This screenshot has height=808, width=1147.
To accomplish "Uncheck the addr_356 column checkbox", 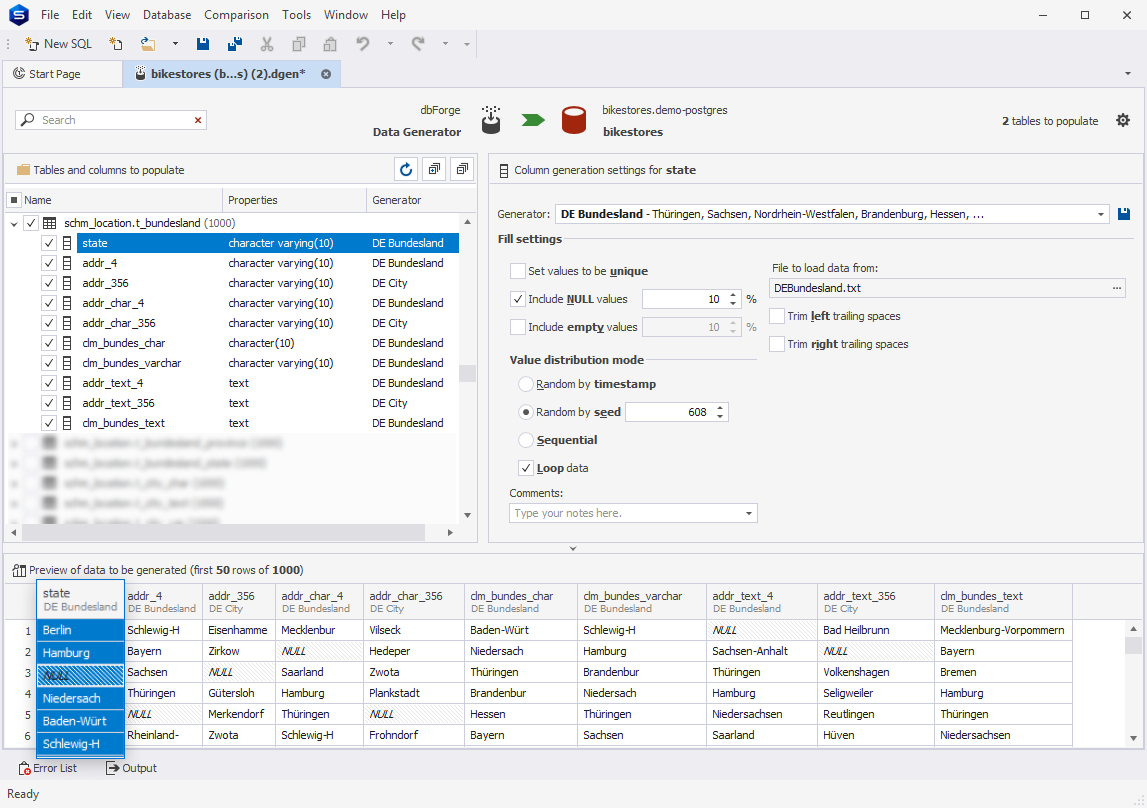I will coord(49,283).
